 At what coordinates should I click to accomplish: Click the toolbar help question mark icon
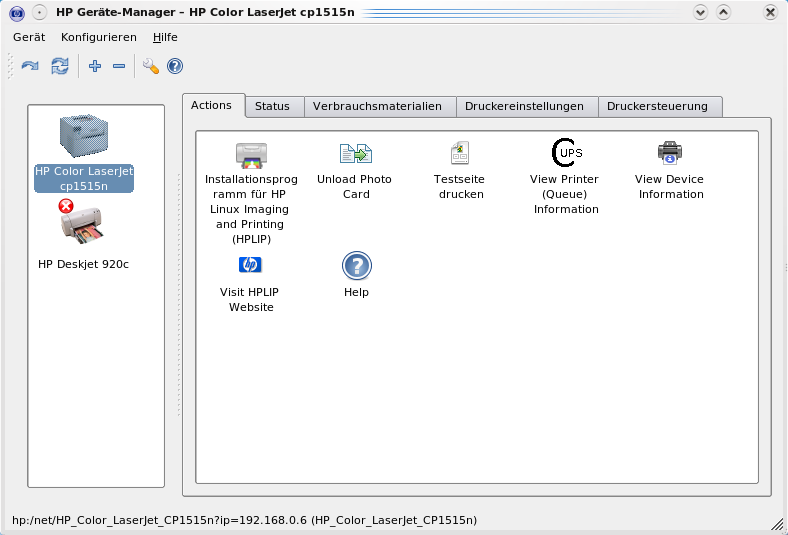[175, 66]
